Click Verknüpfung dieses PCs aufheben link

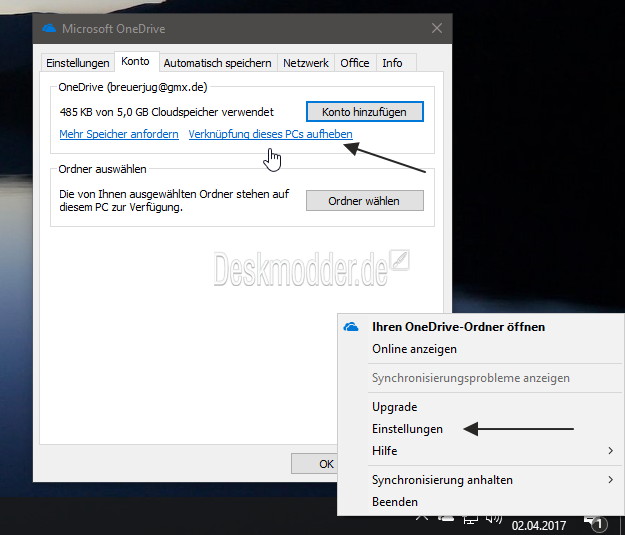[x=270, y=134]
